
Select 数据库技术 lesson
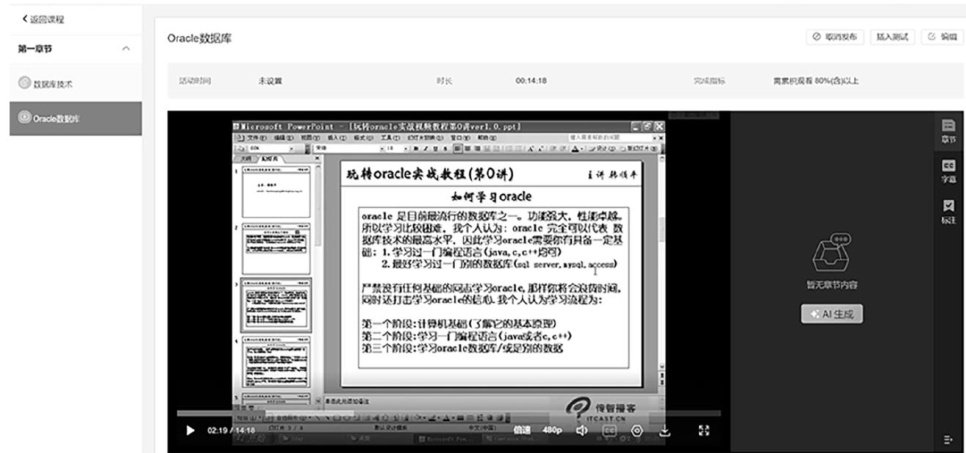pos(52,84)
